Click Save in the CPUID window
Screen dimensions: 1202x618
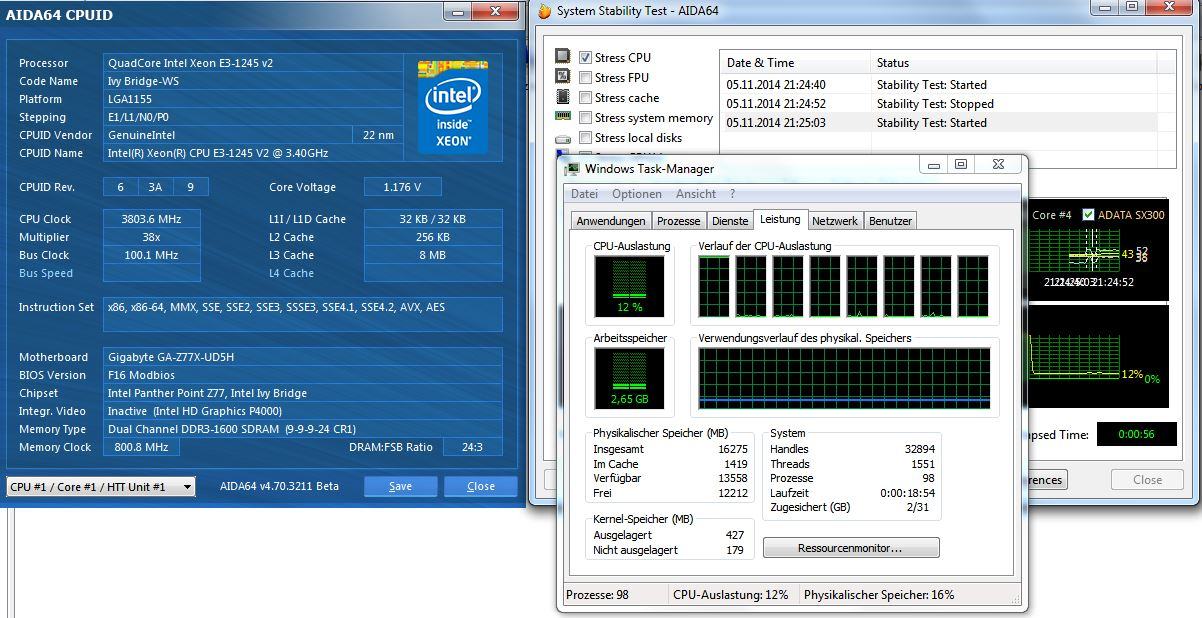[400, 486]
